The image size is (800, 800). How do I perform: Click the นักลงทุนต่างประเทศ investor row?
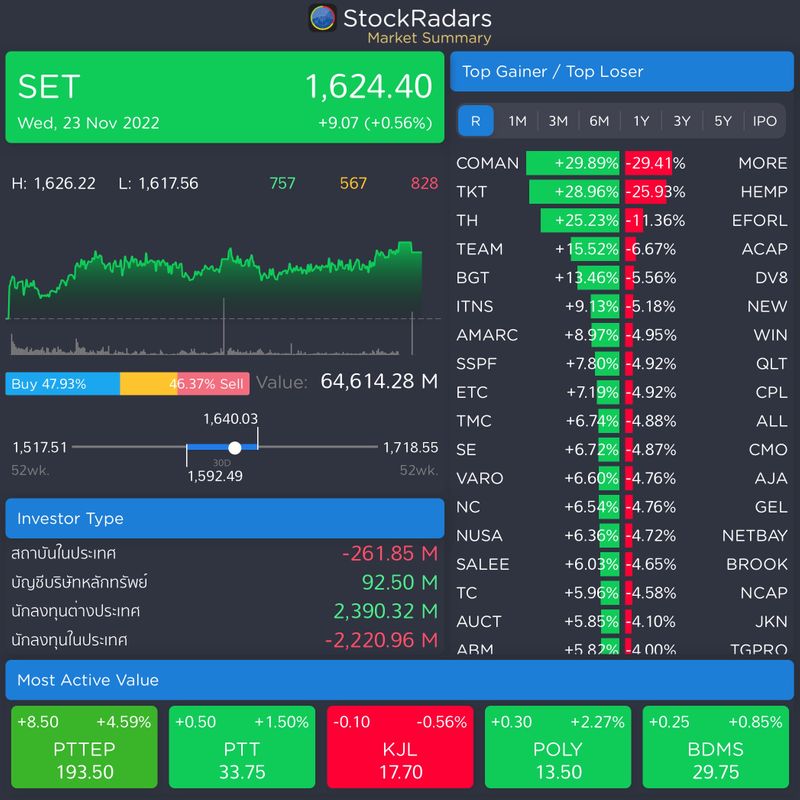pos(224,611)
